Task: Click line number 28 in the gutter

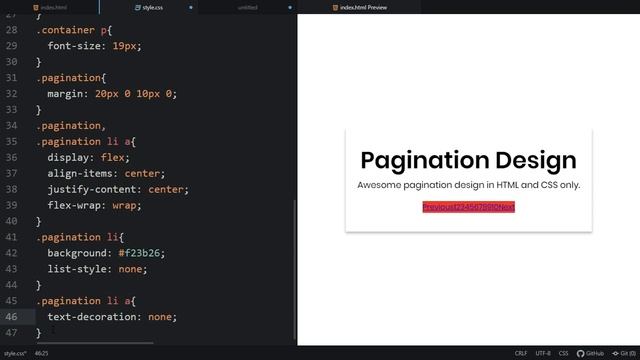Action: coord(11,30)
